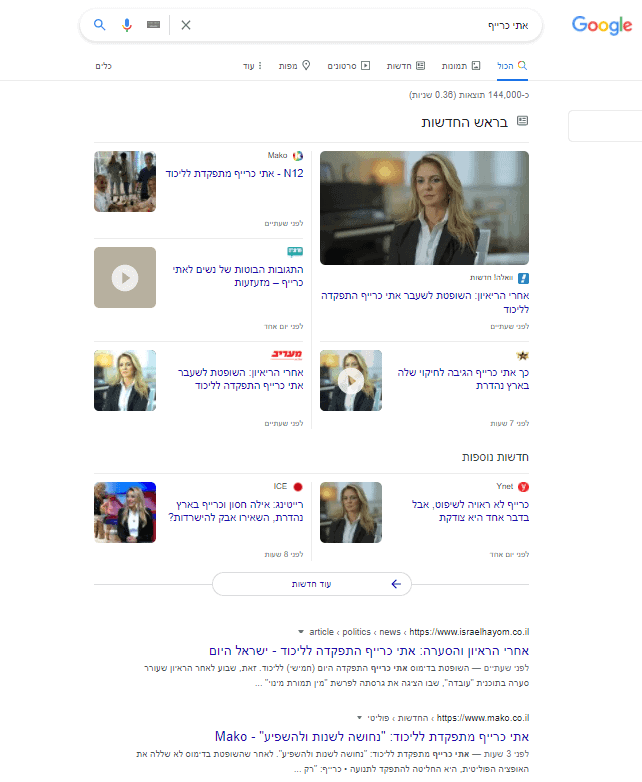Viewport: 642px width, 782px height.
Task: Start voice search with microphone icon
Action: (127, 24)
